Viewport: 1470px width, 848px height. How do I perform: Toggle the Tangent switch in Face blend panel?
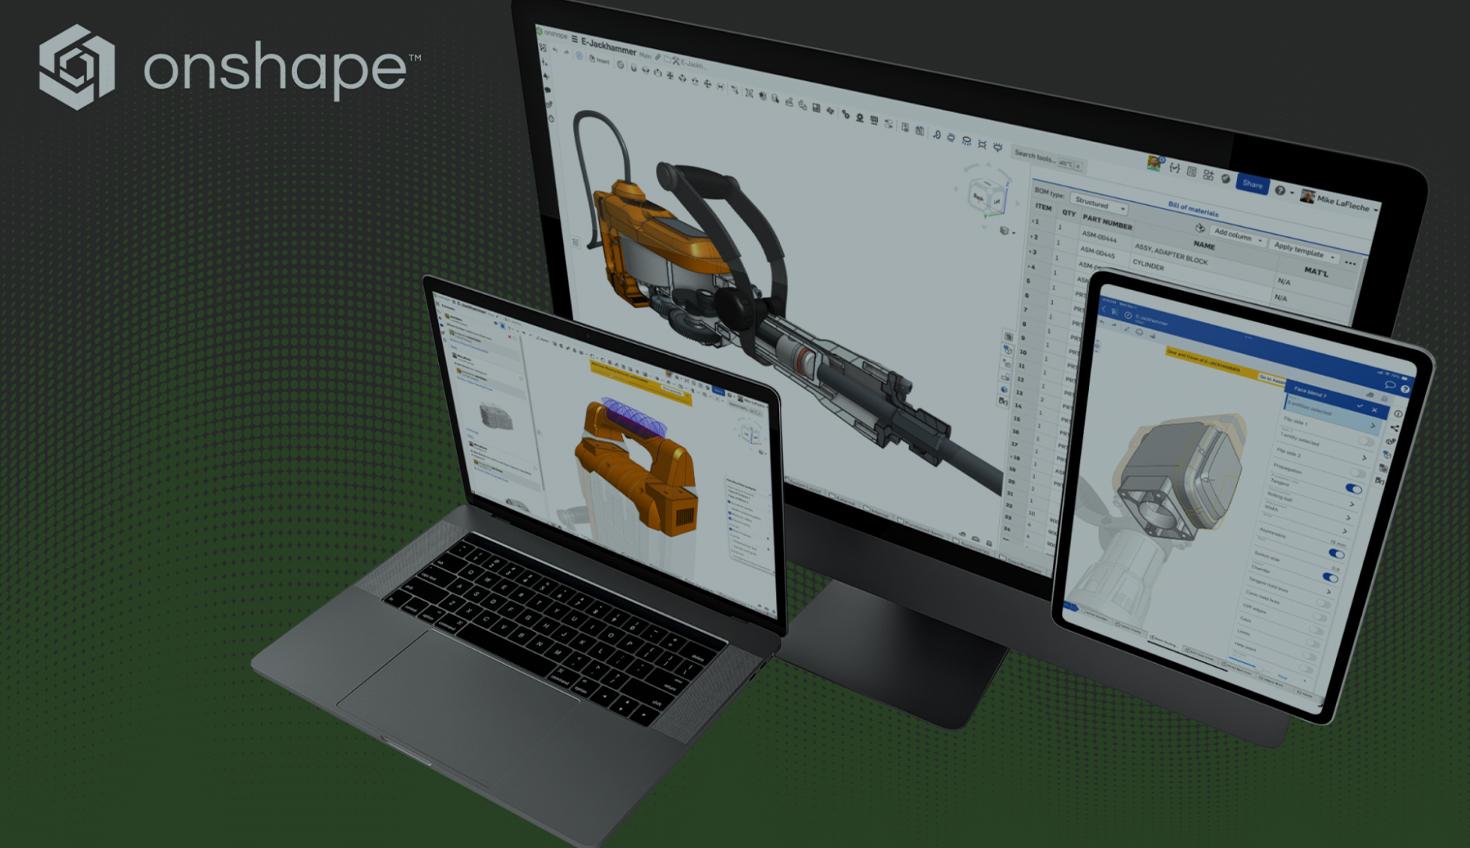pyautogui.click(x=1354, y=487)
